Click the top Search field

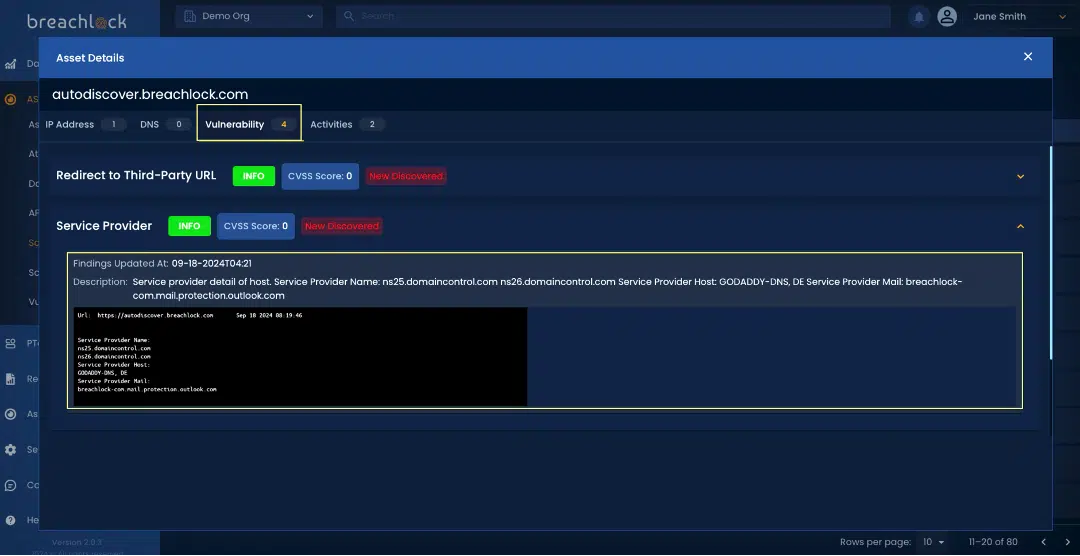pyautogui.click(x=613, y=16)
